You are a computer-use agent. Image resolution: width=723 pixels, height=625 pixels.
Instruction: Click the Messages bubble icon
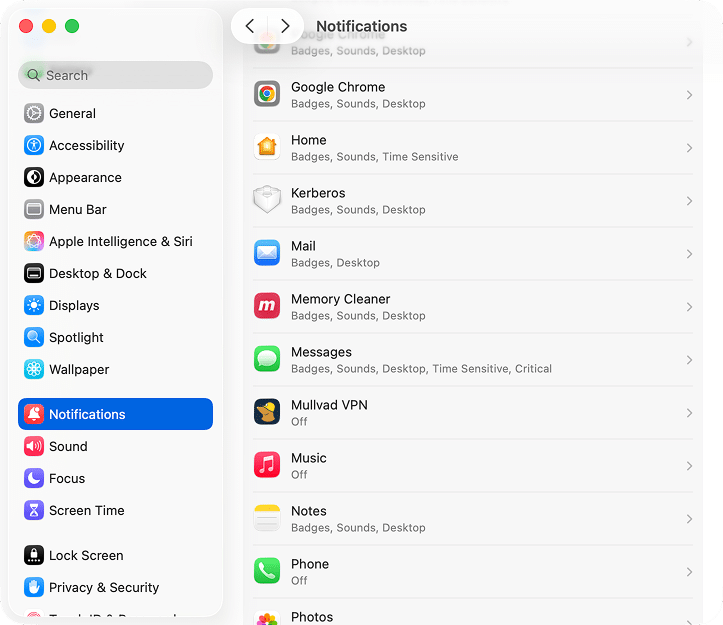point(267,359)
